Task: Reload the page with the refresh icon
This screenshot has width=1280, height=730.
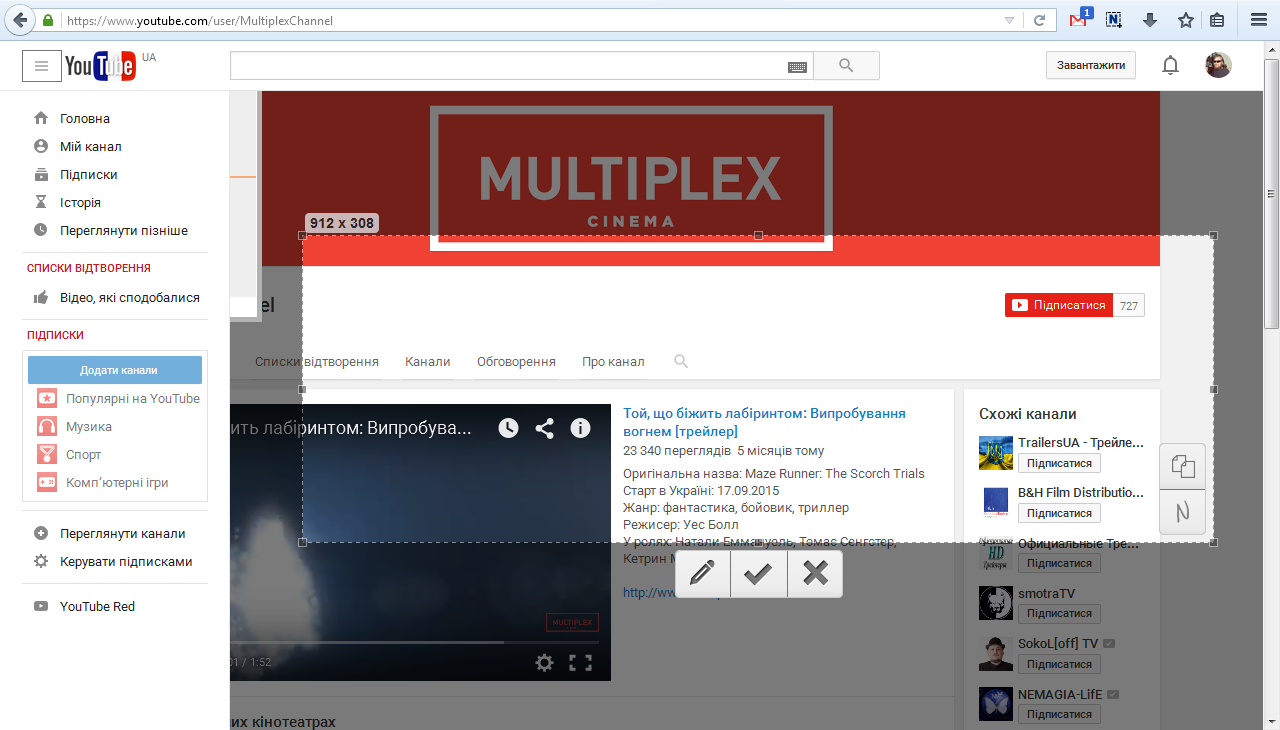Action: coord(1040,20)
